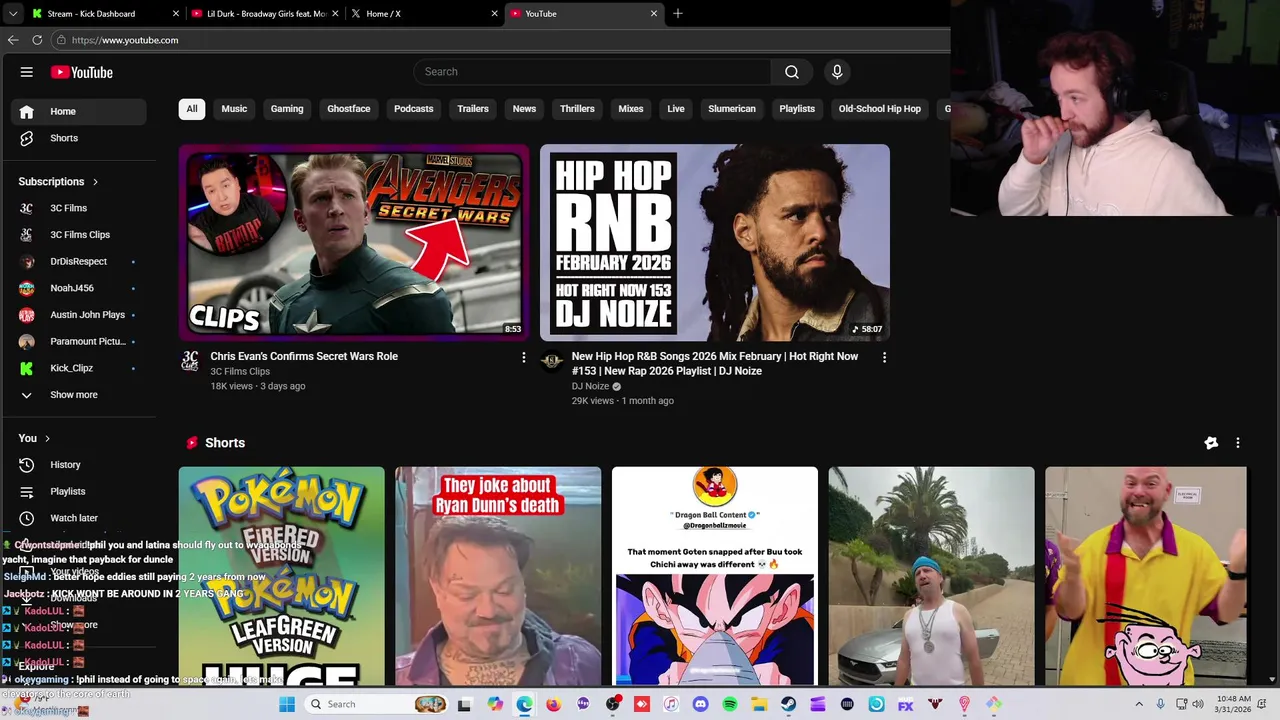Open Spotify from the taskbar
Viewport: 1280px width, 720px height.
(730, 704)
